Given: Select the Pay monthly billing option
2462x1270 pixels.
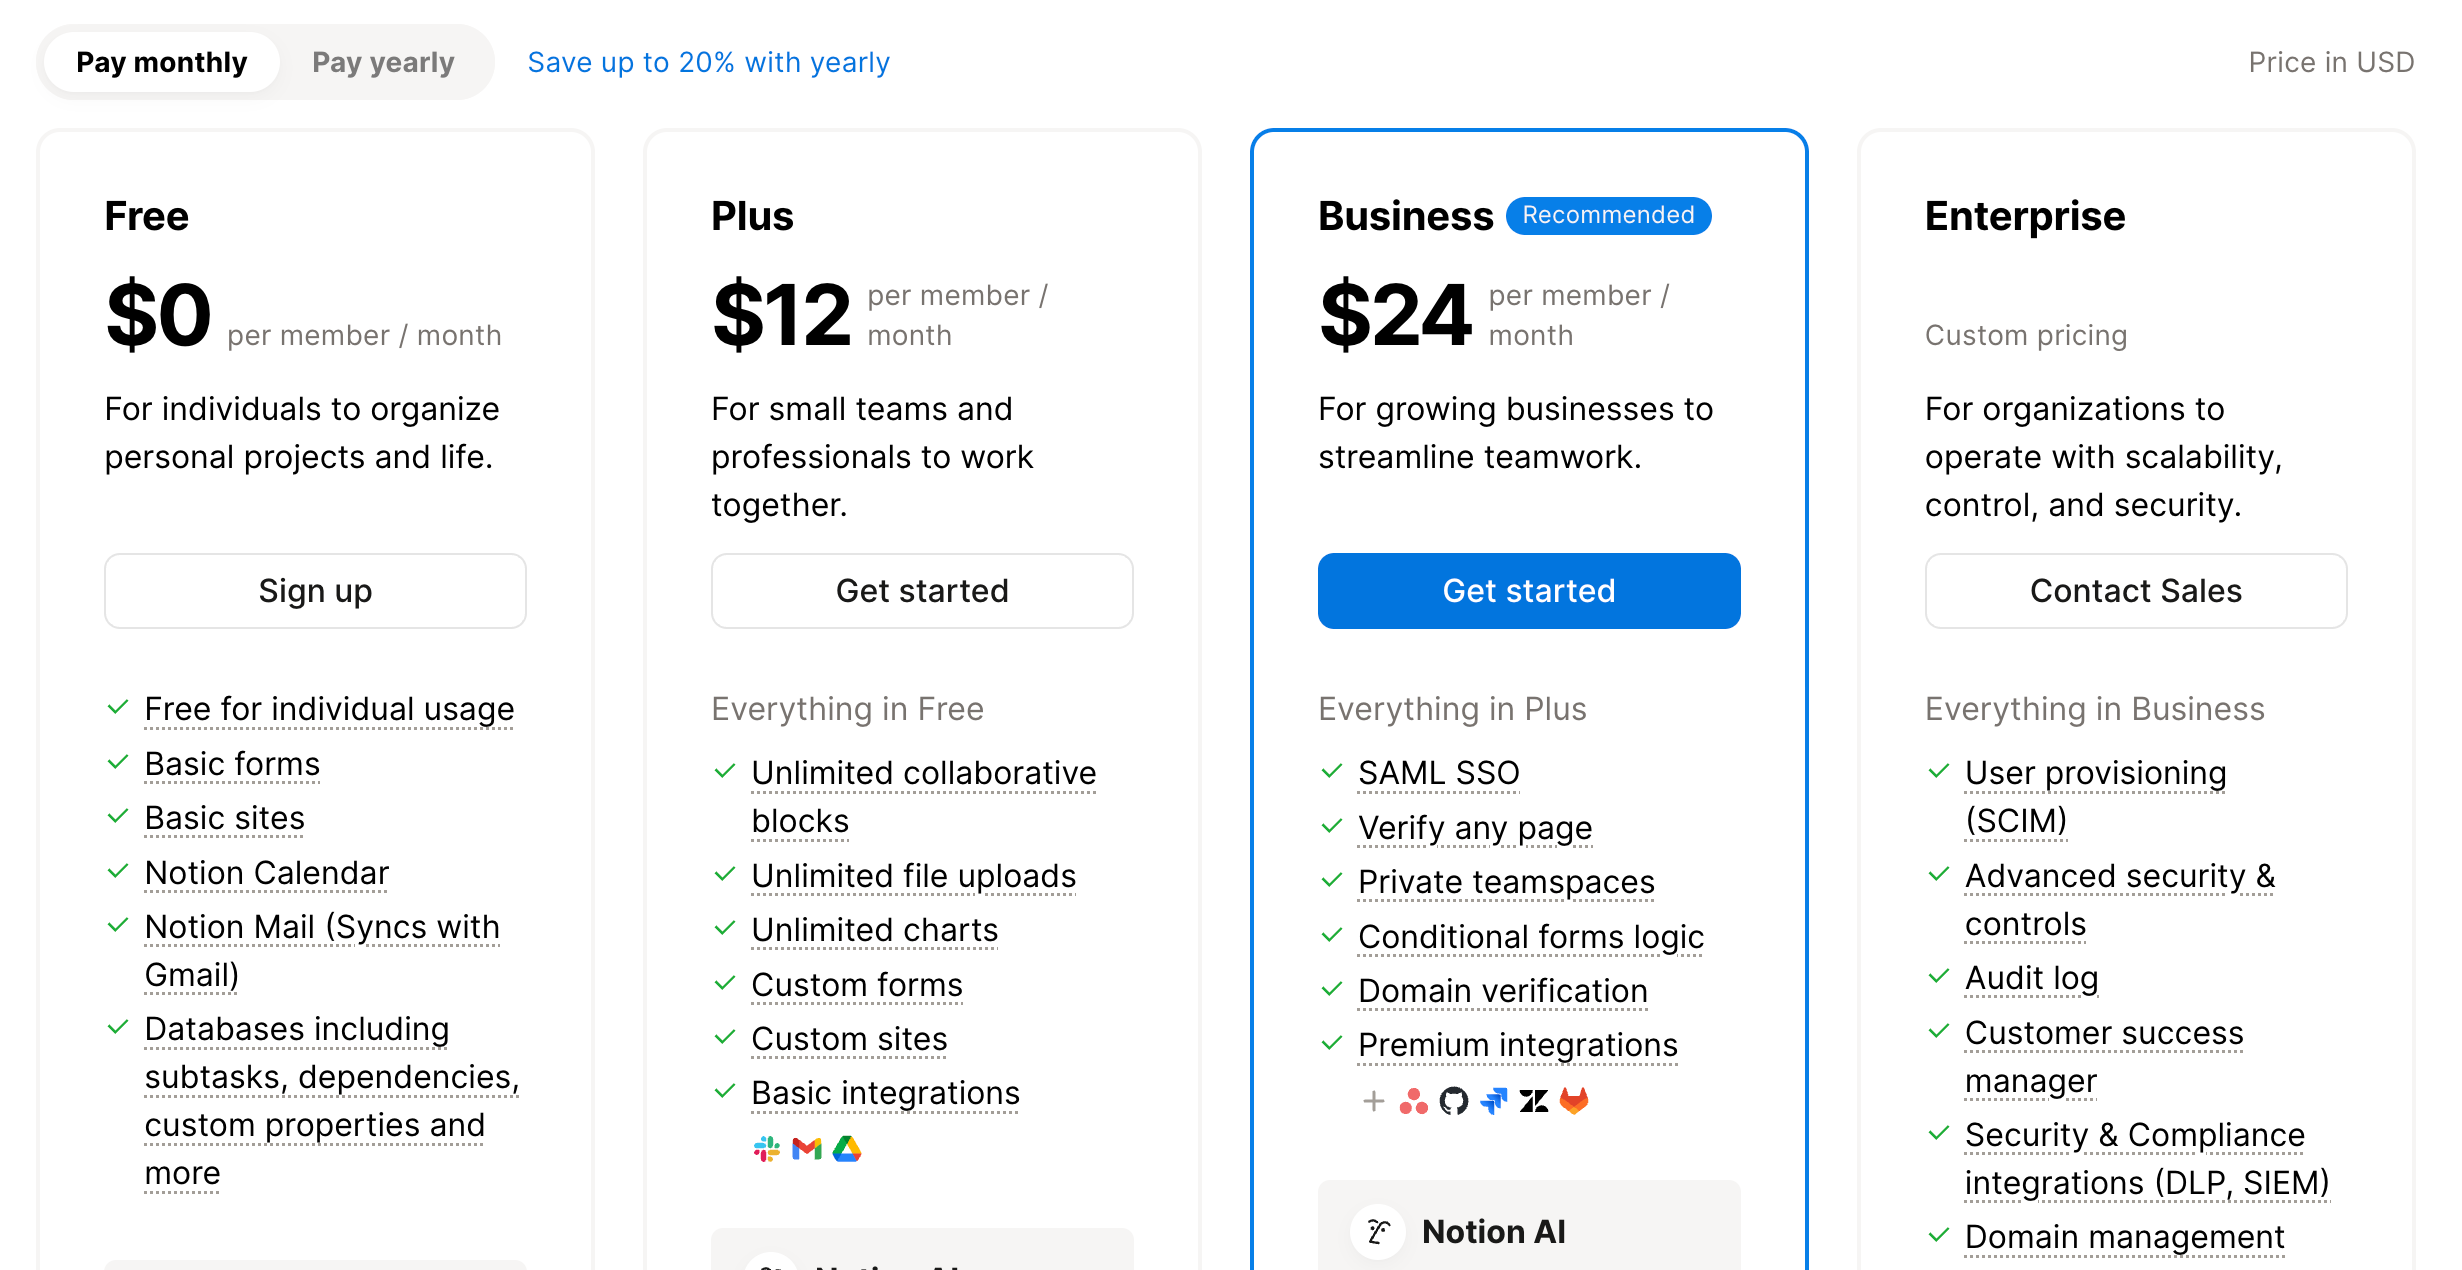Looking at the screenshot, I should click(x=162, y=62).
